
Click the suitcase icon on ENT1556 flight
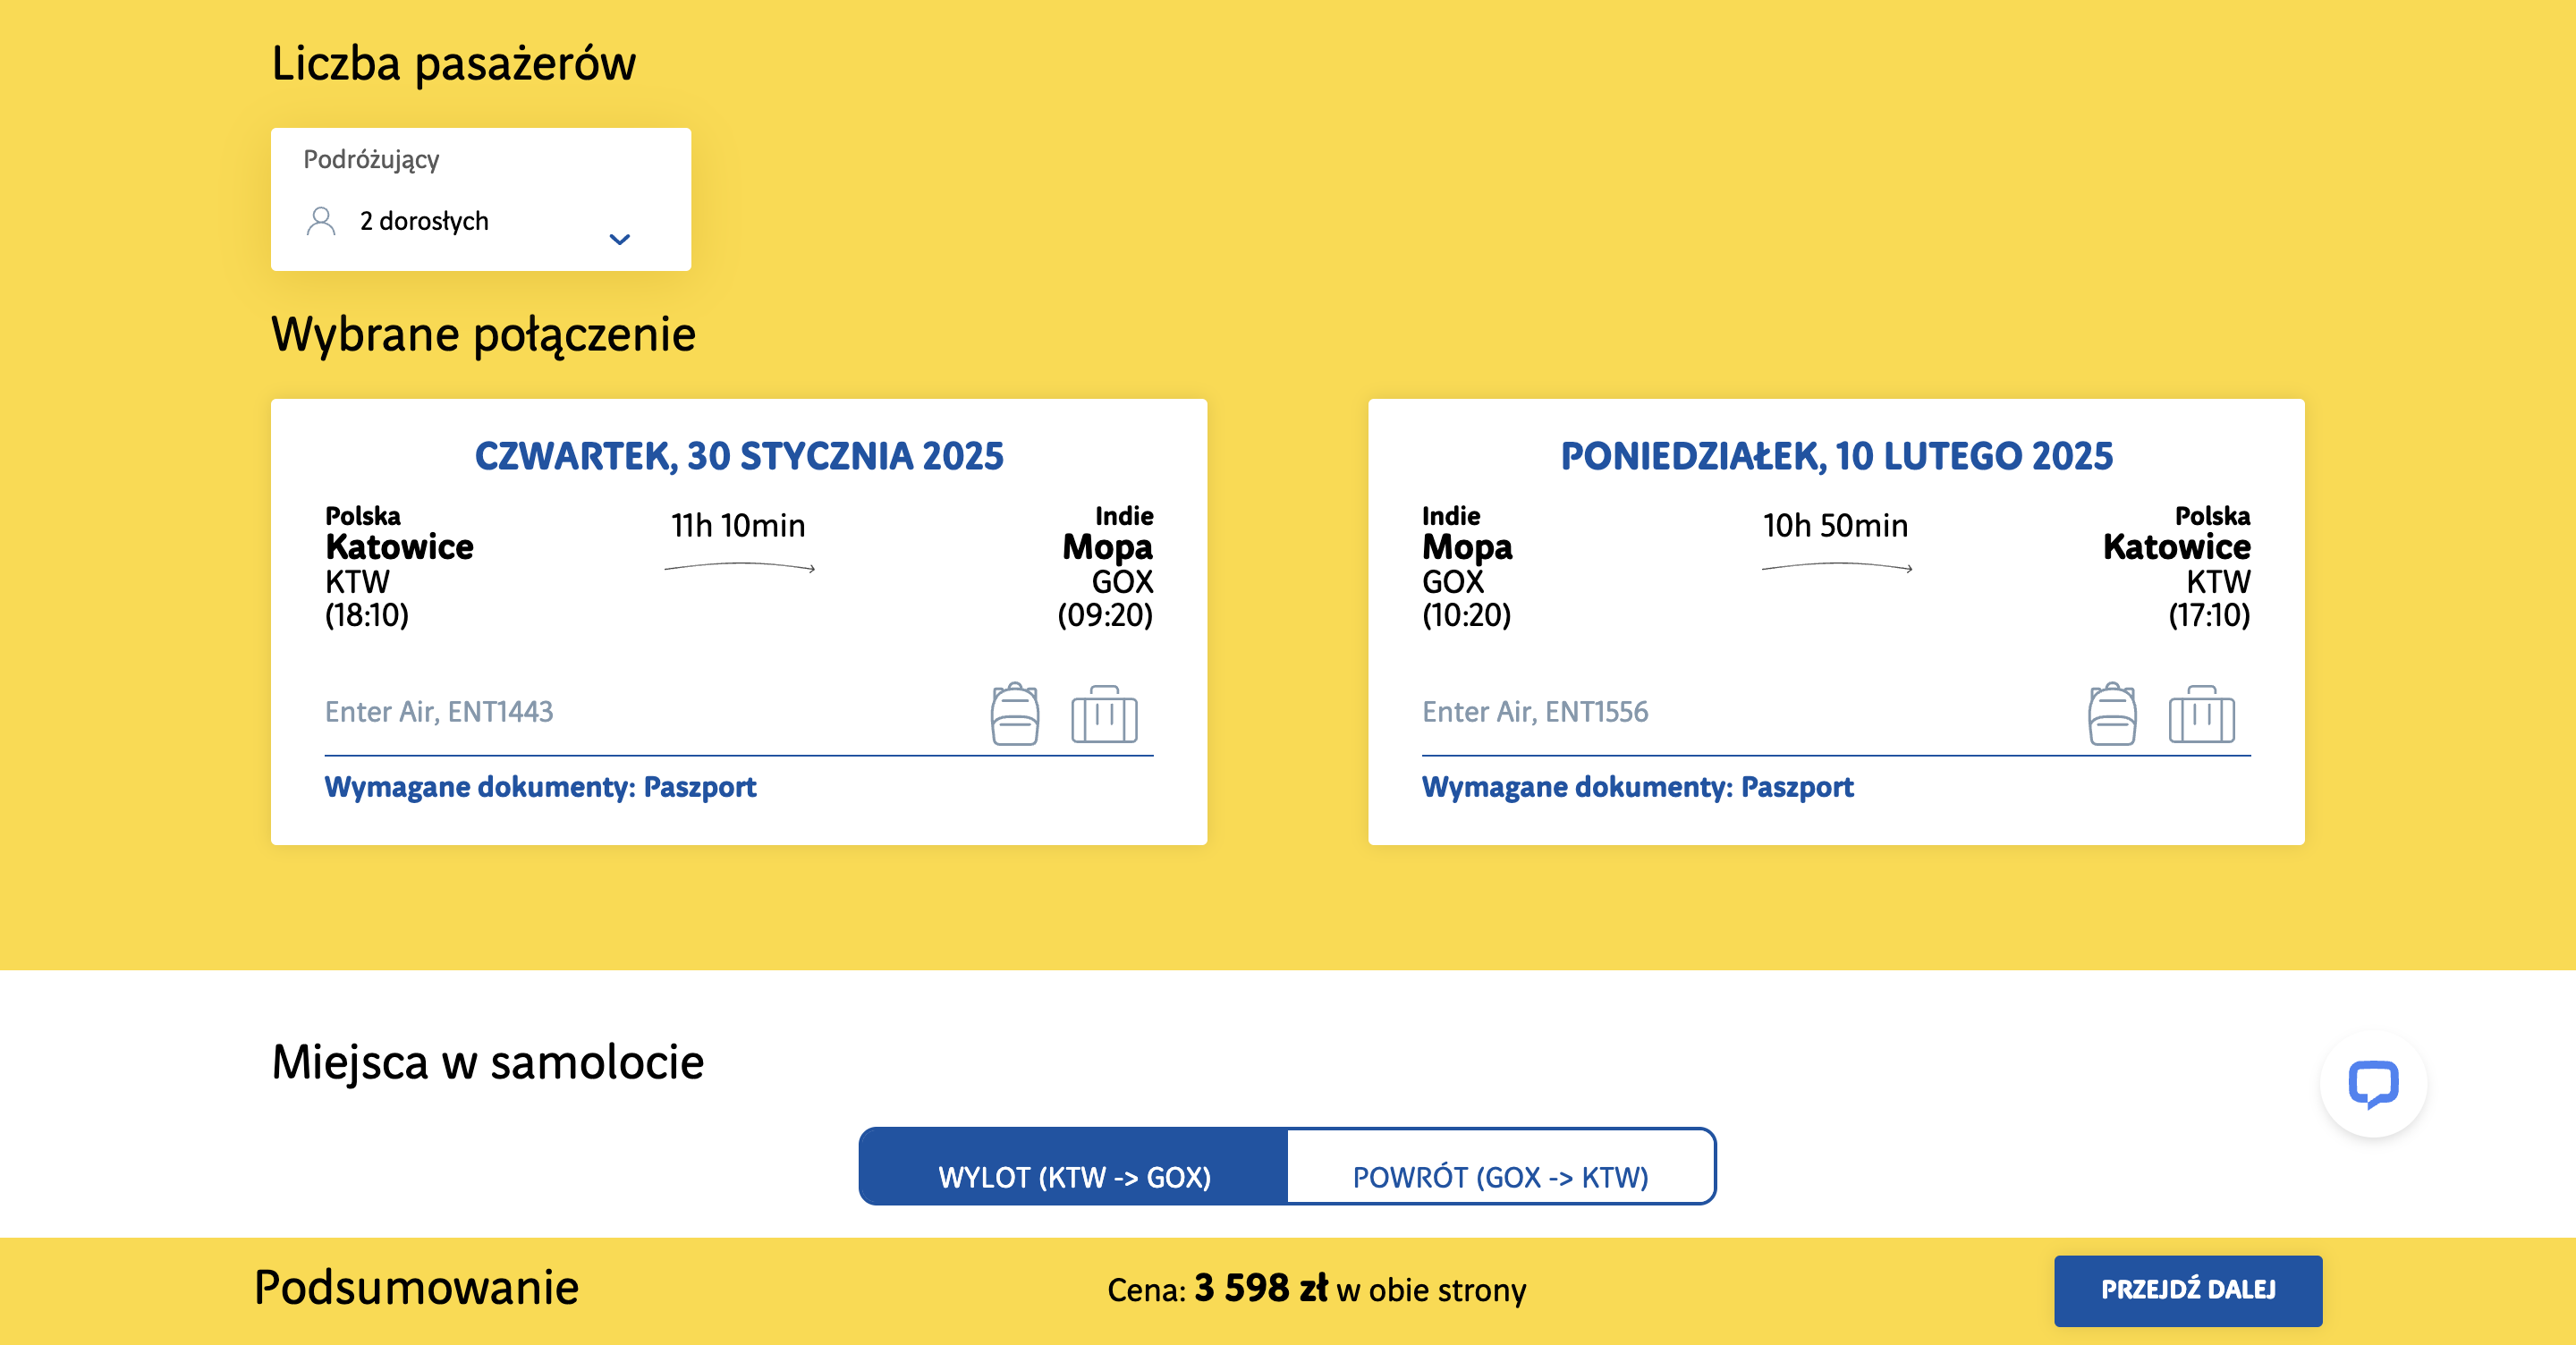pos(2201,714)
